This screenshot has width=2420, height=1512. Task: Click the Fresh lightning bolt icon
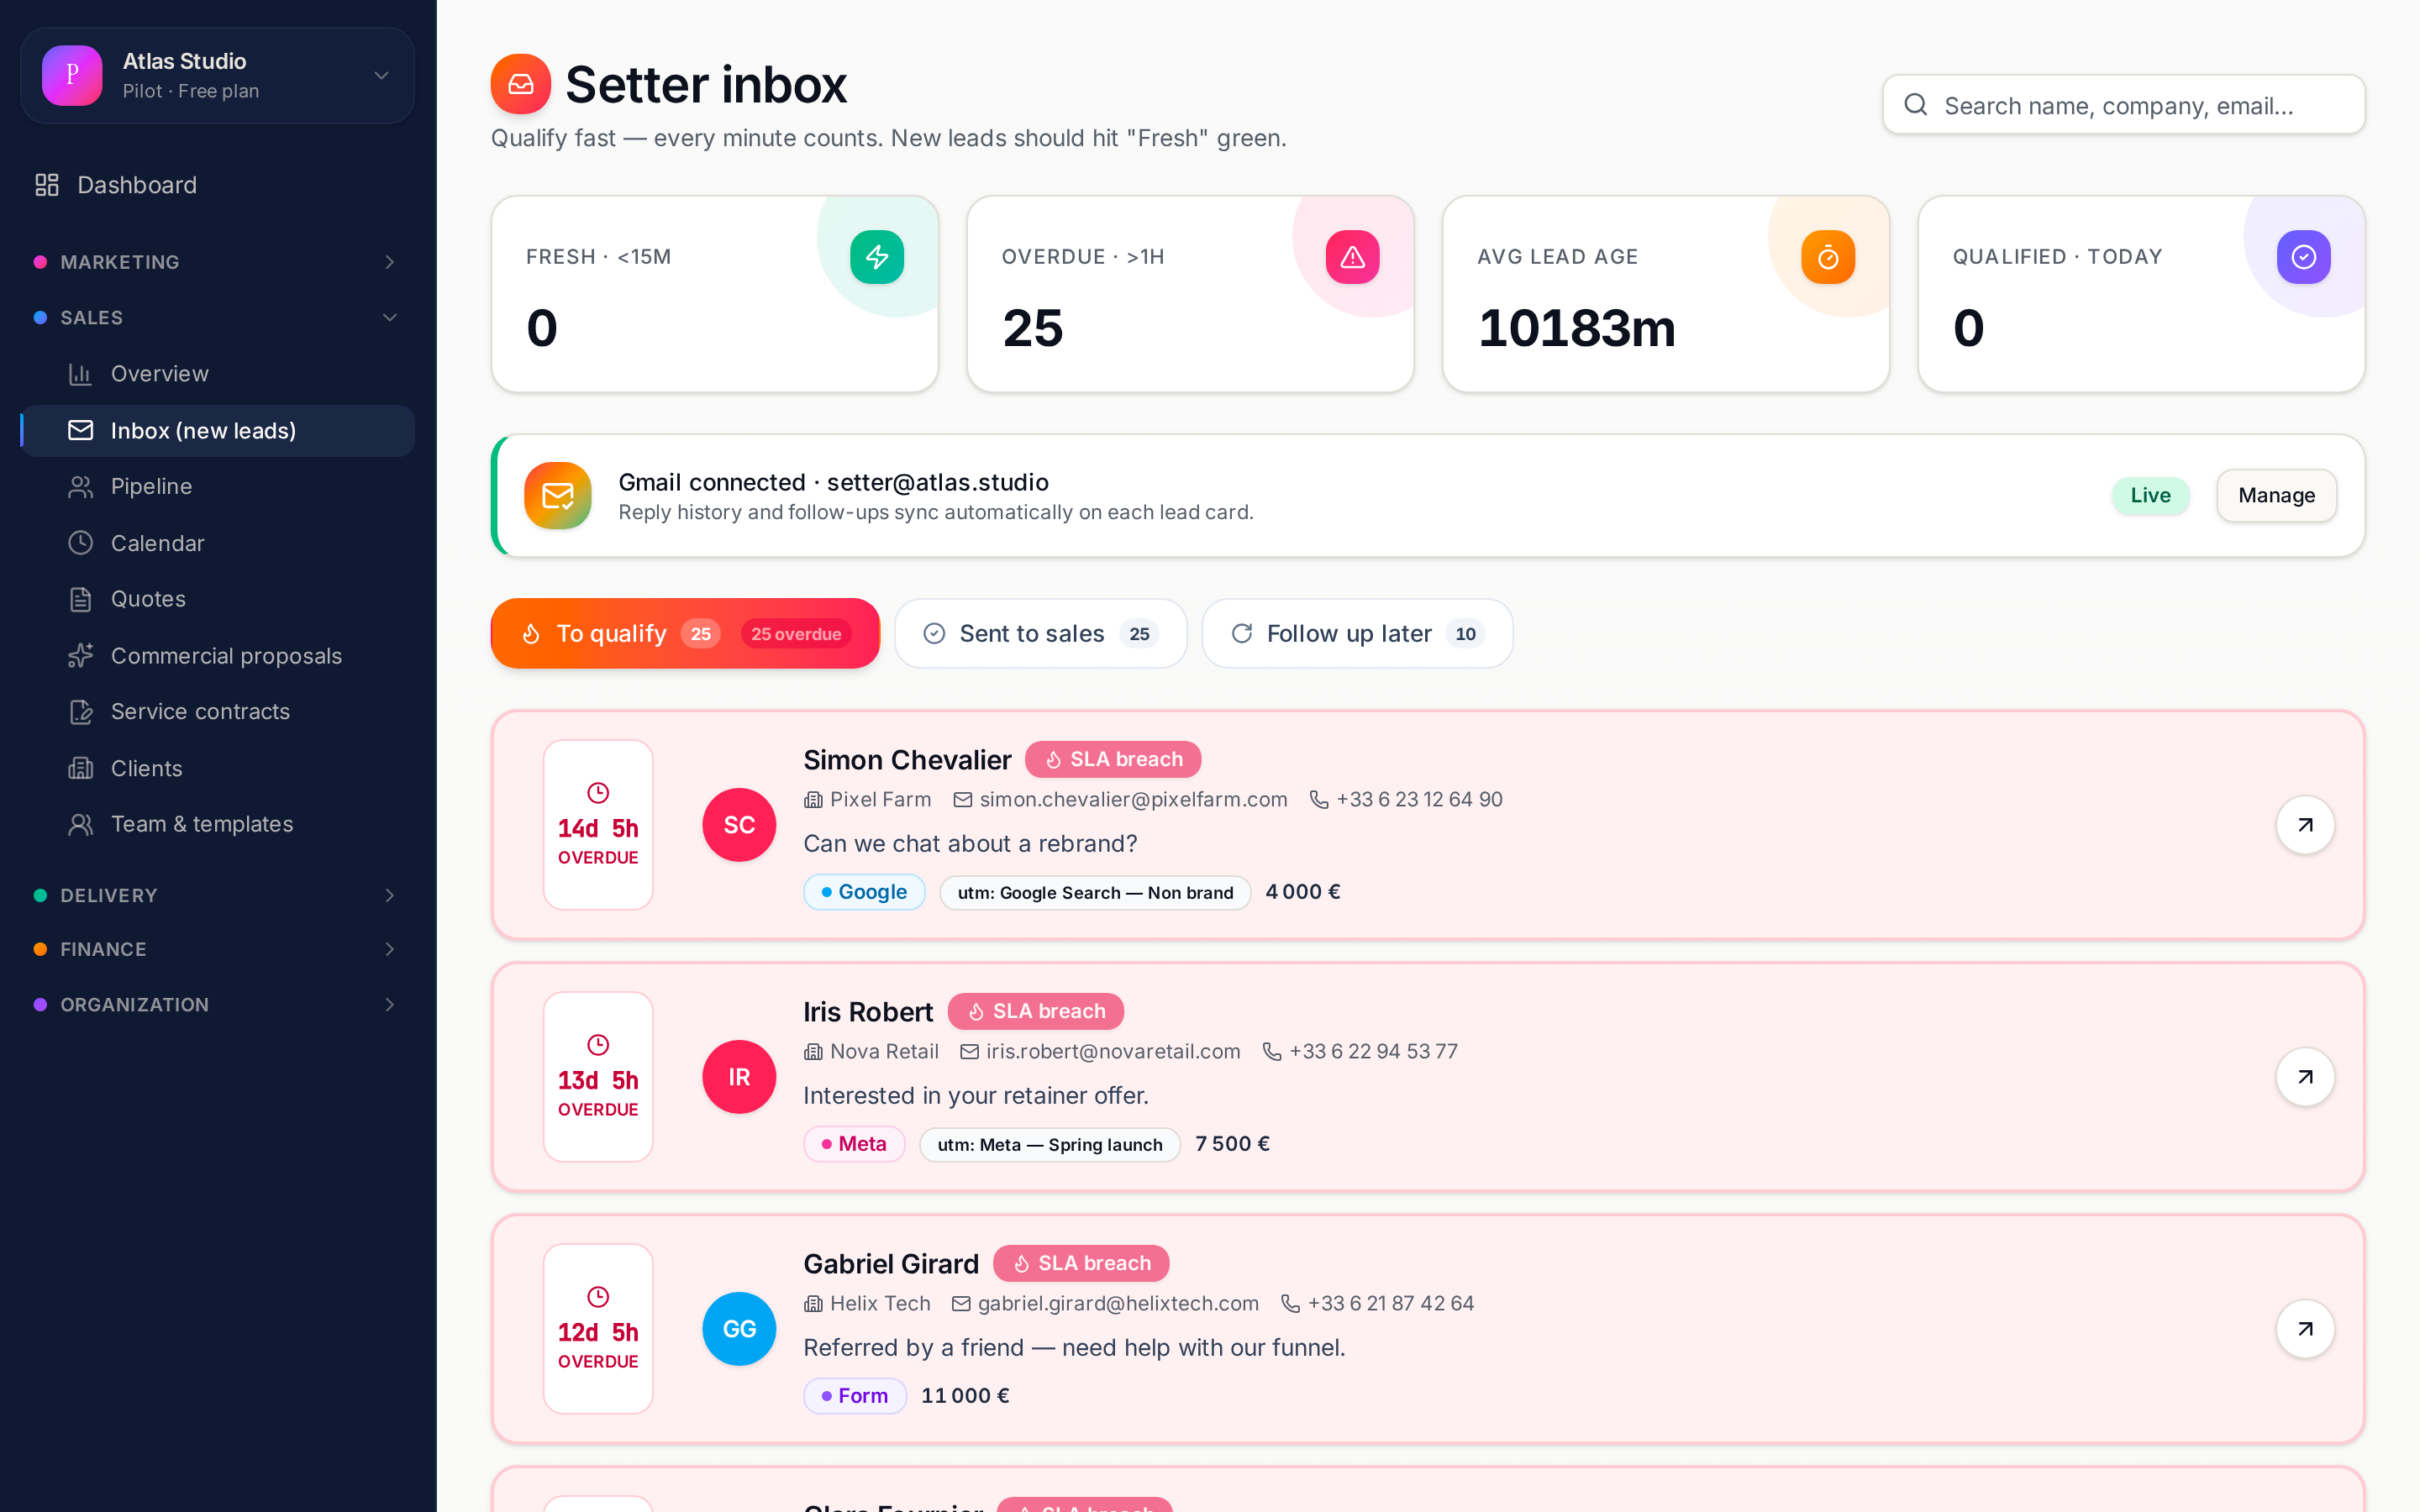click(877, 257)
